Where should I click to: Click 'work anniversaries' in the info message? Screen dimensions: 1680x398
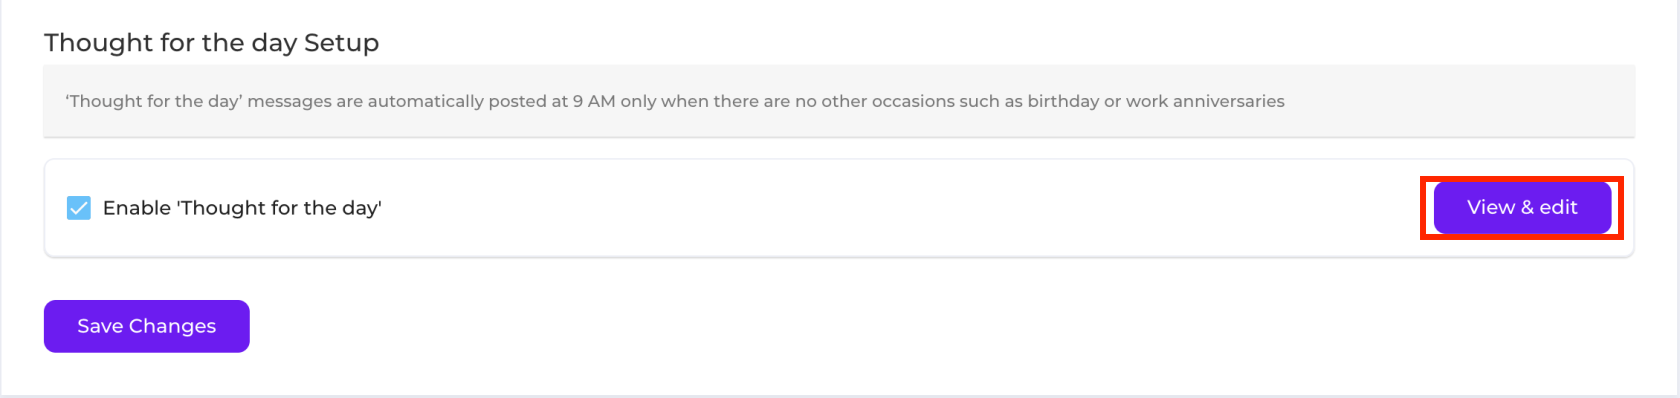pyautogui.click(x=1205, y=101)
